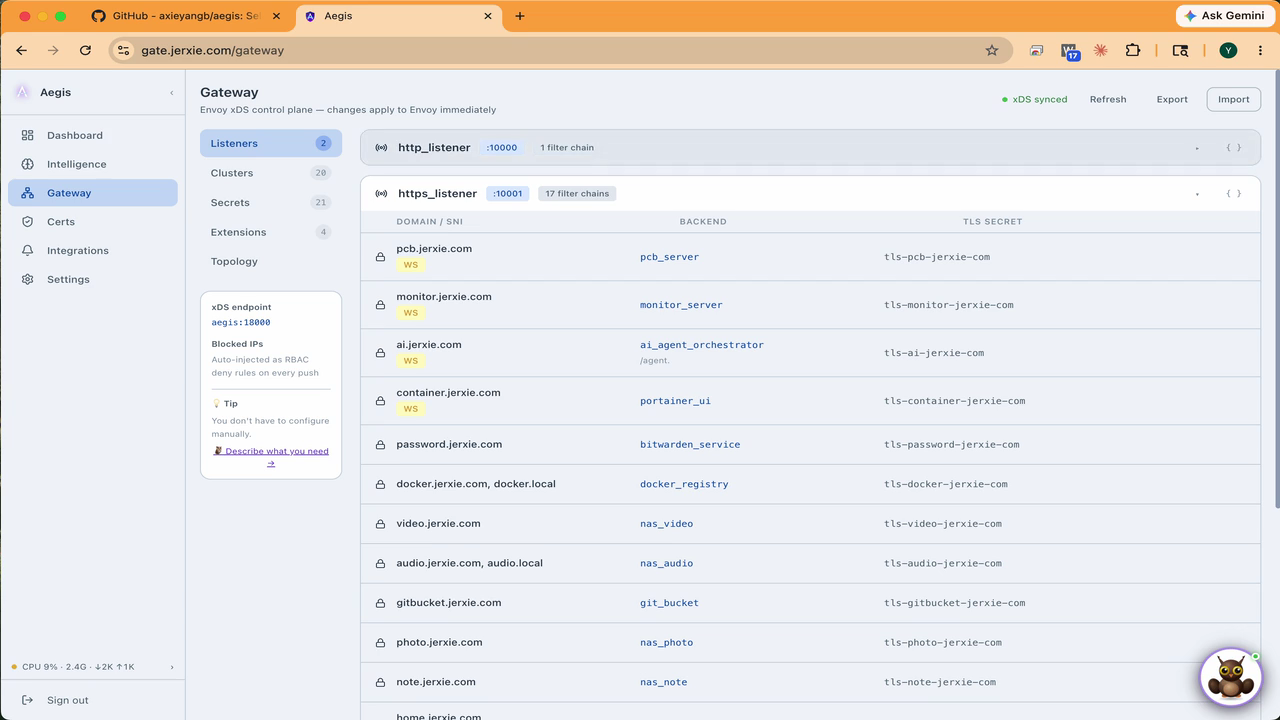The image size is (1280, 720).
Task: Click the Aegis logo icon
Action: (22, 92)
